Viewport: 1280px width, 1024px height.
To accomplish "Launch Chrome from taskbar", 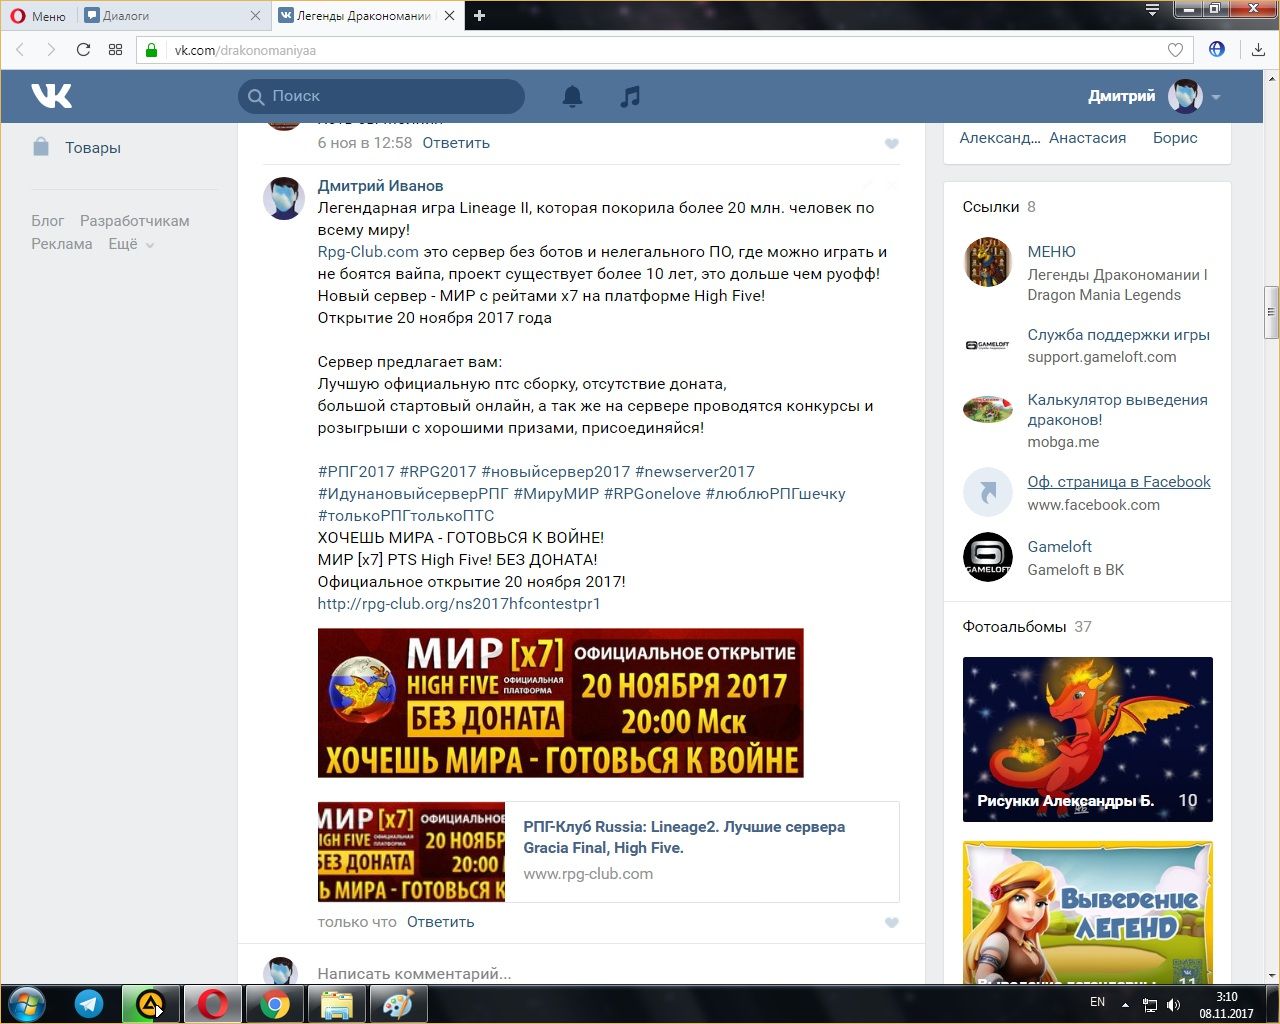I will 275,1004.
